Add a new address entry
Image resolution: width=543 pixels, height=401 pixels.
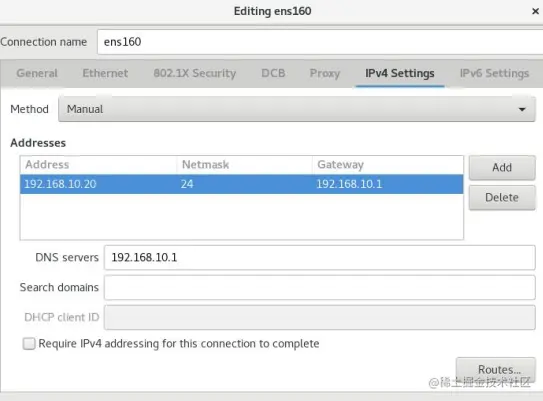[502, 168]
